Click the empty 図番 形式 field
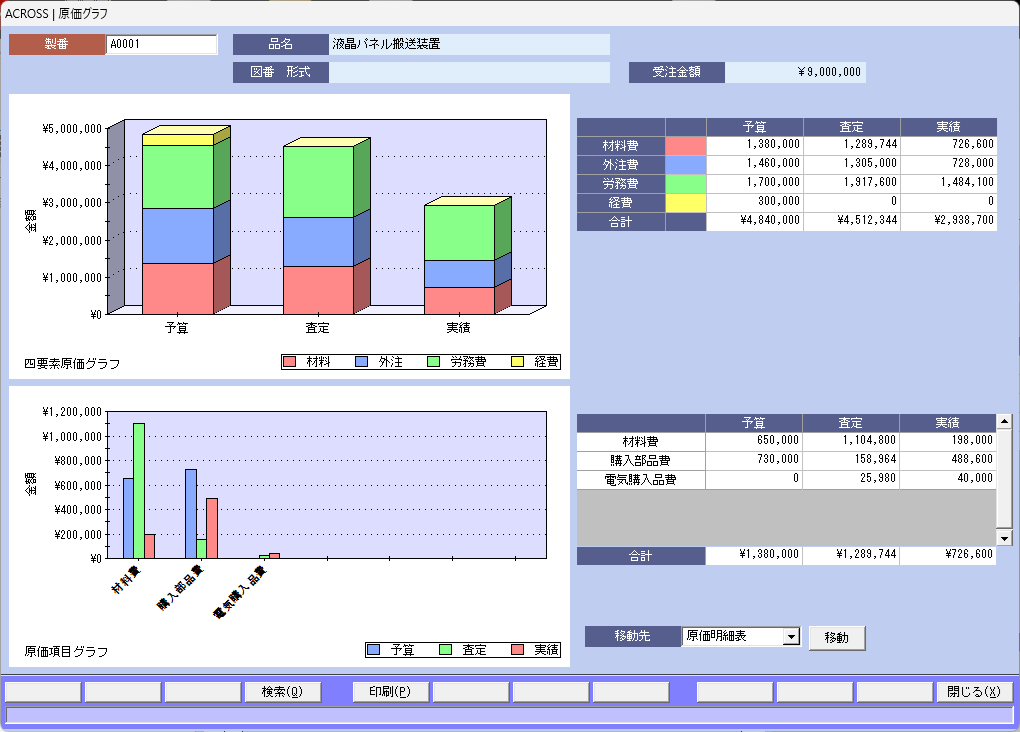1020x732 pixels. click(469, 72)
